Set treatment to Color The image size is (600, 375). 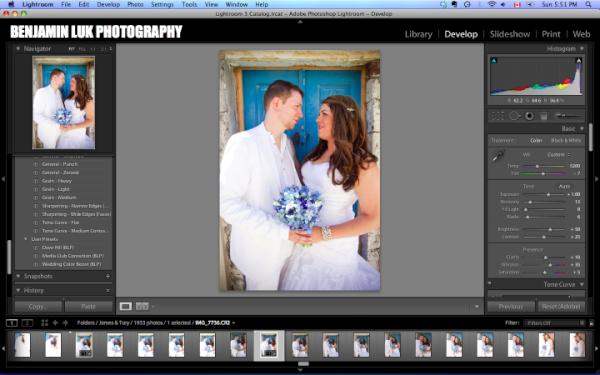536,140
